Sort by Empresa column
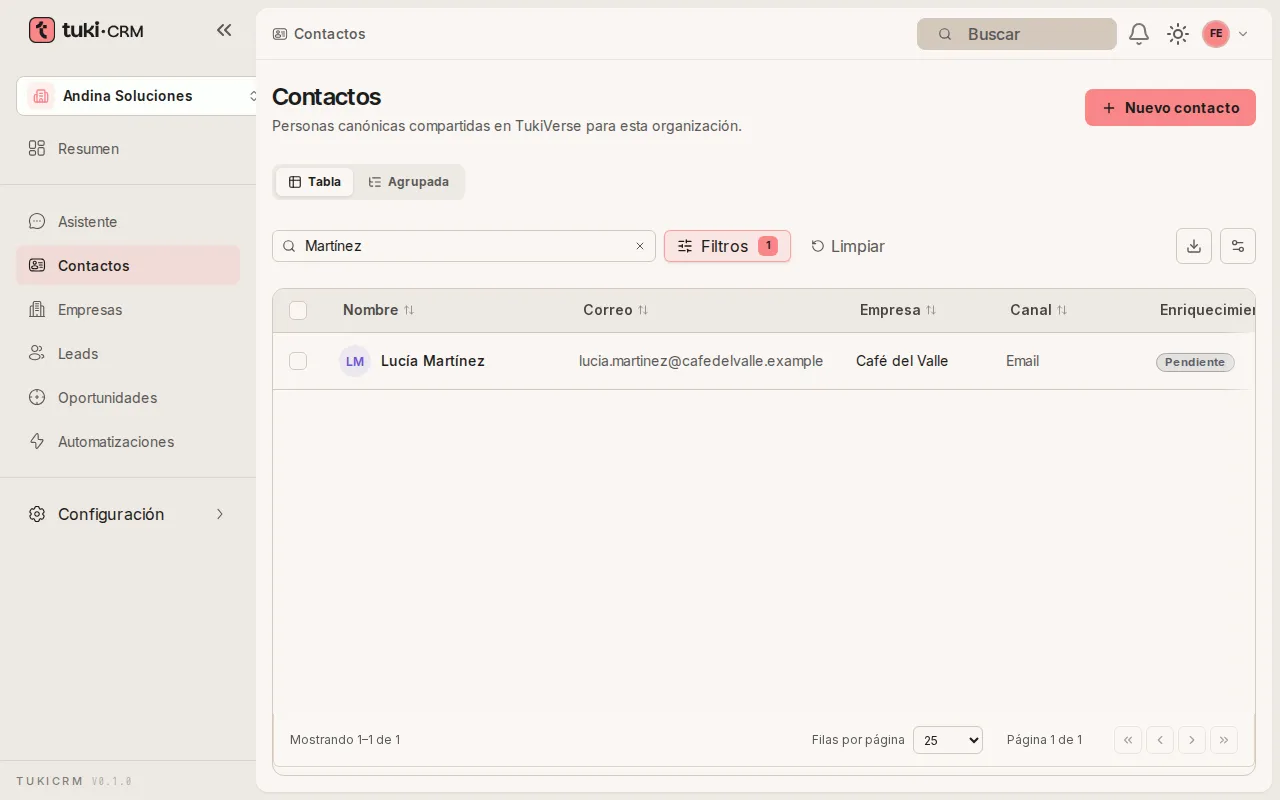Viewport: 1280px width, 800px height. click(x=898, y=310)
